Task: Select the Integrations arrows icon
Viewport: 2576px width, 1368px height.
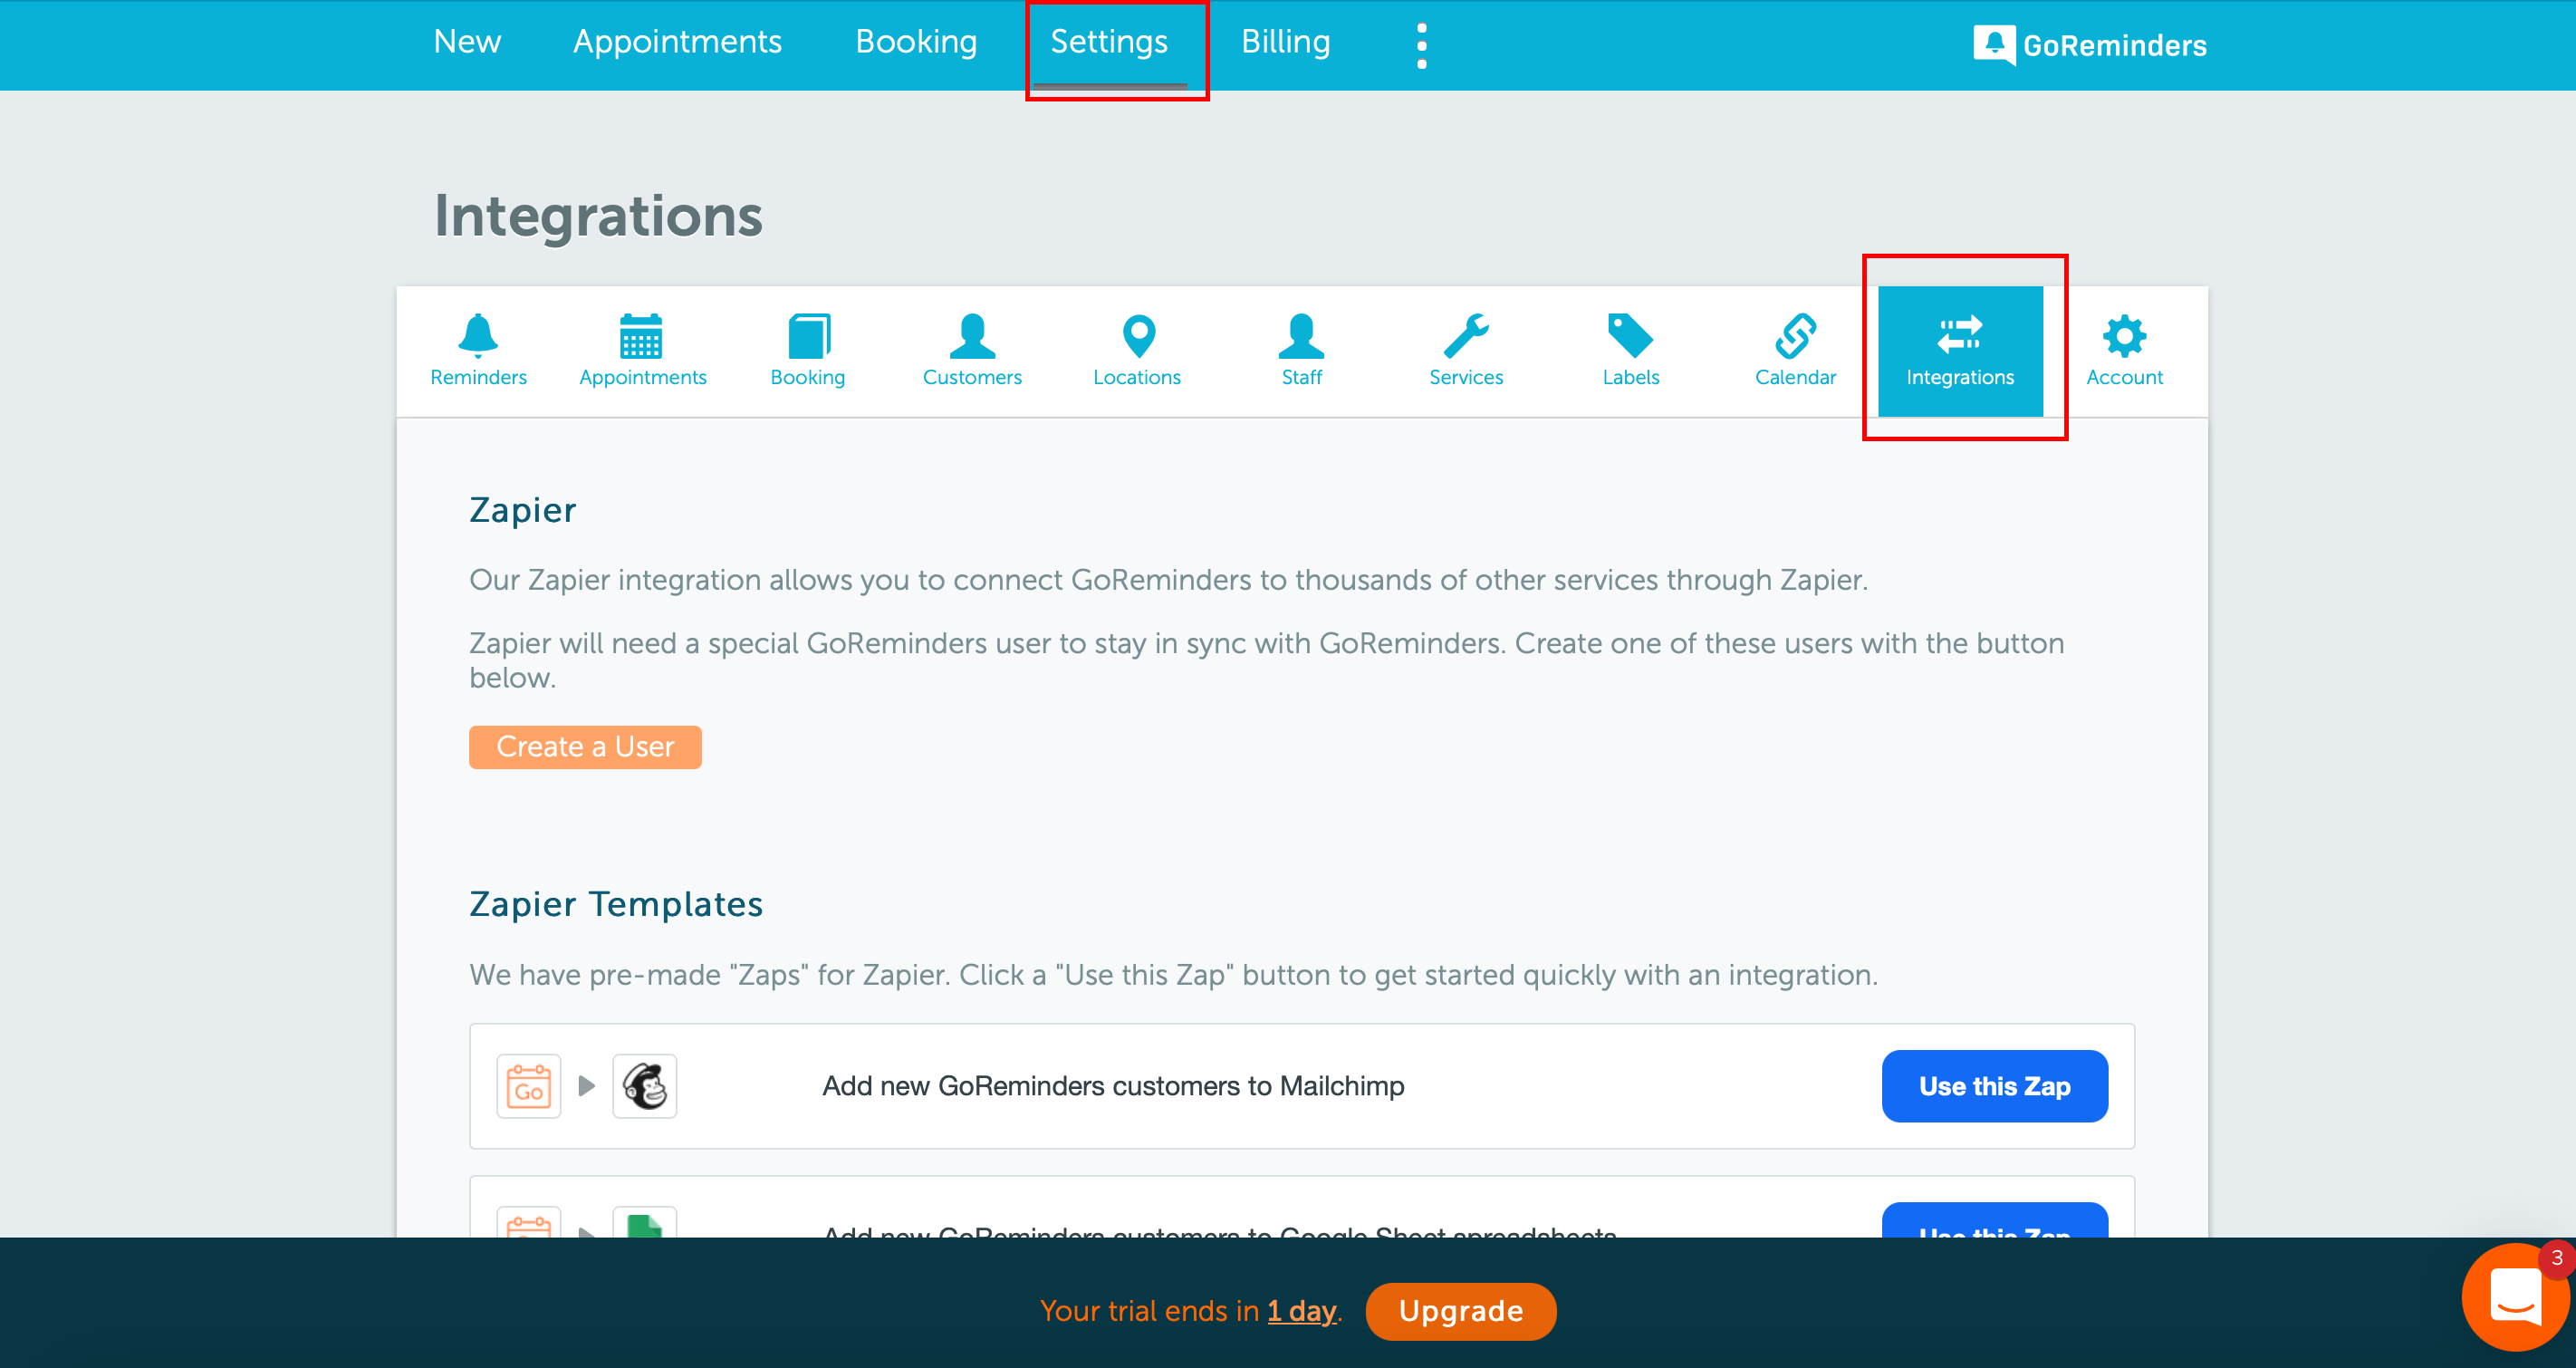Action: pyautogui.click(x=1959, y=335)
